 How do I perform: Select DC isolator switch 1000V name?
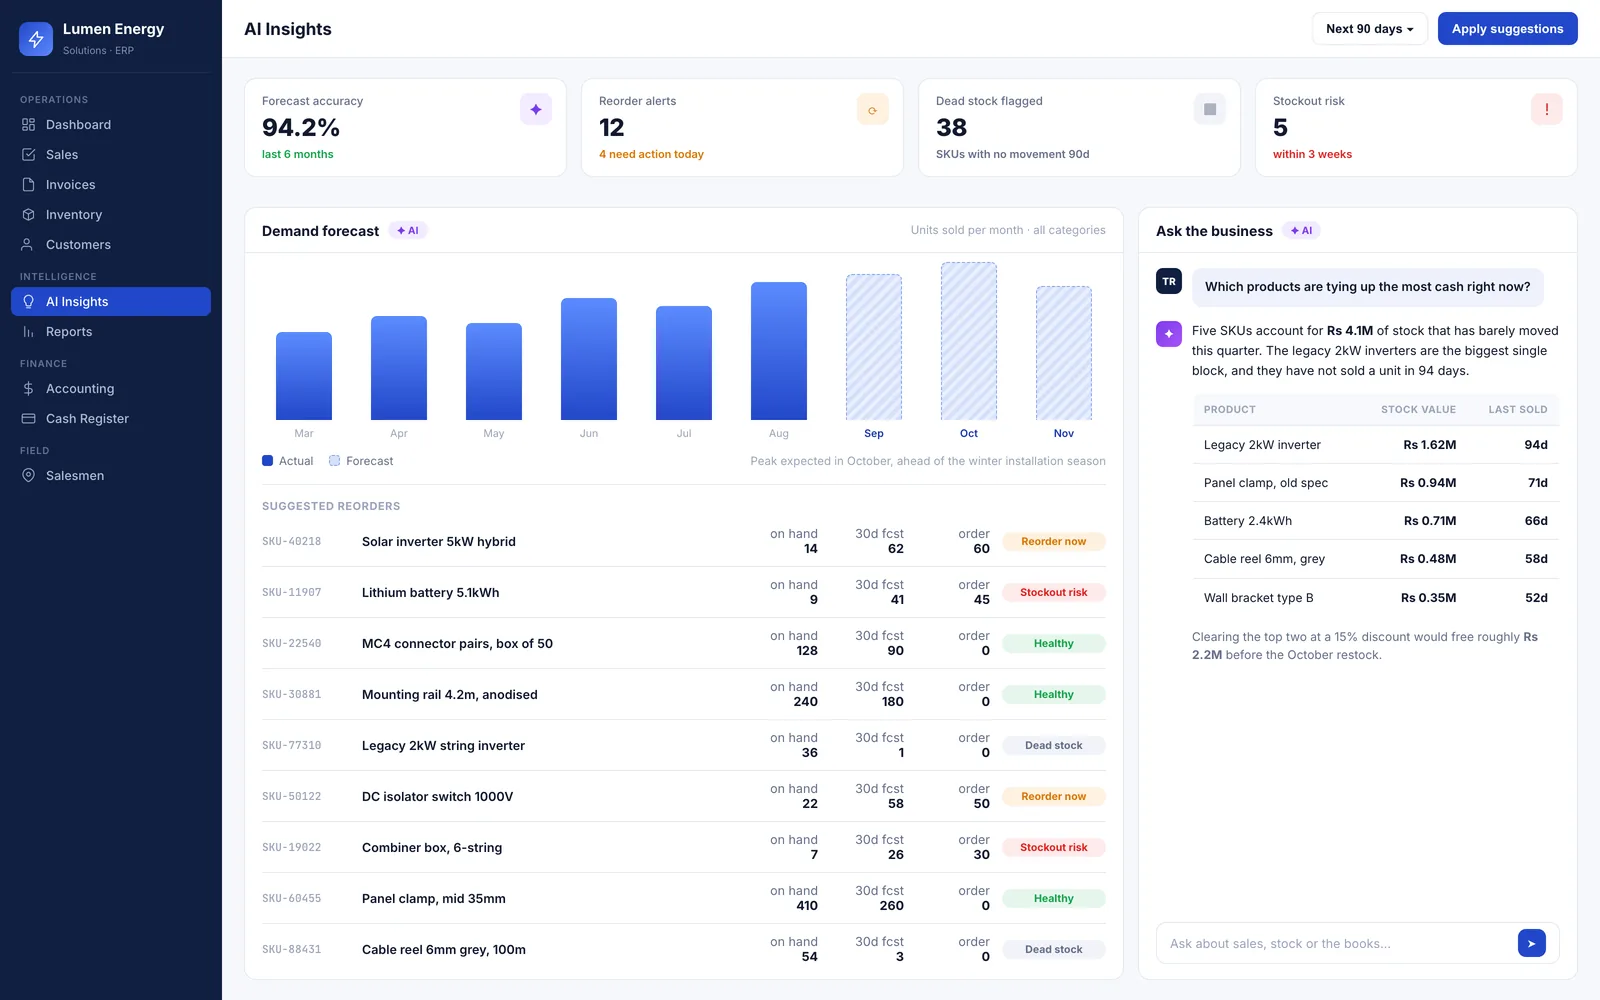pos(438,797)
